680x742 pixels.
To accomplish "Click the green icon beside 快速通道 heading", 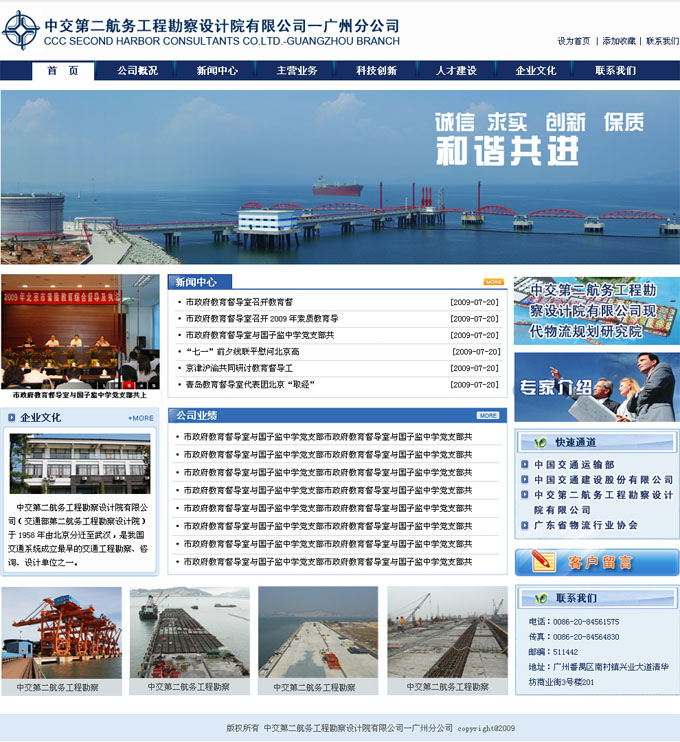I will tap(541, 443).
